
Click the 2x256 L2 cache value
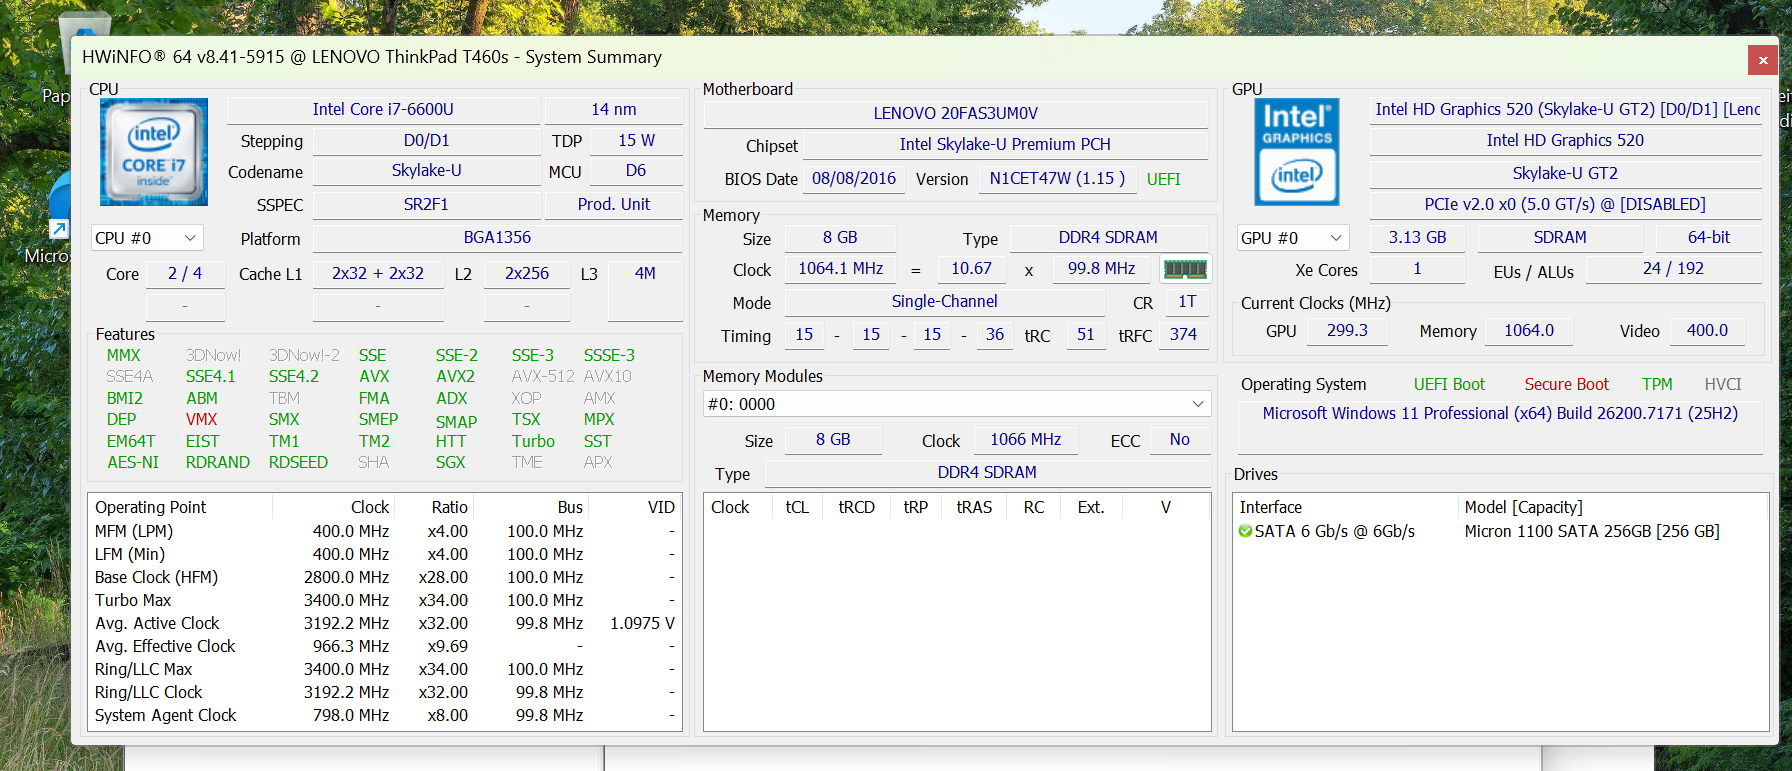click(527, 273)
